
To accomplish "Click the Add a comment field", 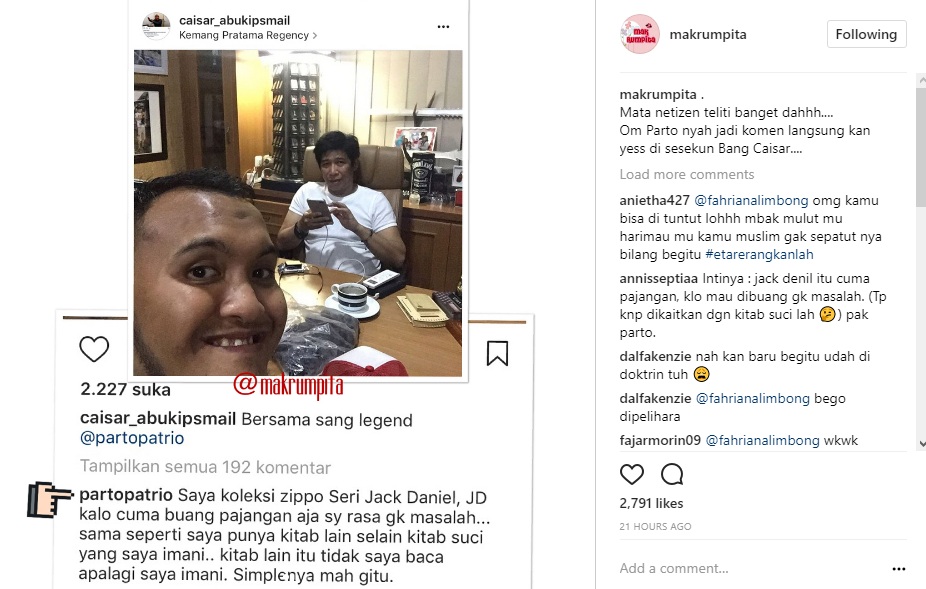I will (750, 568).
